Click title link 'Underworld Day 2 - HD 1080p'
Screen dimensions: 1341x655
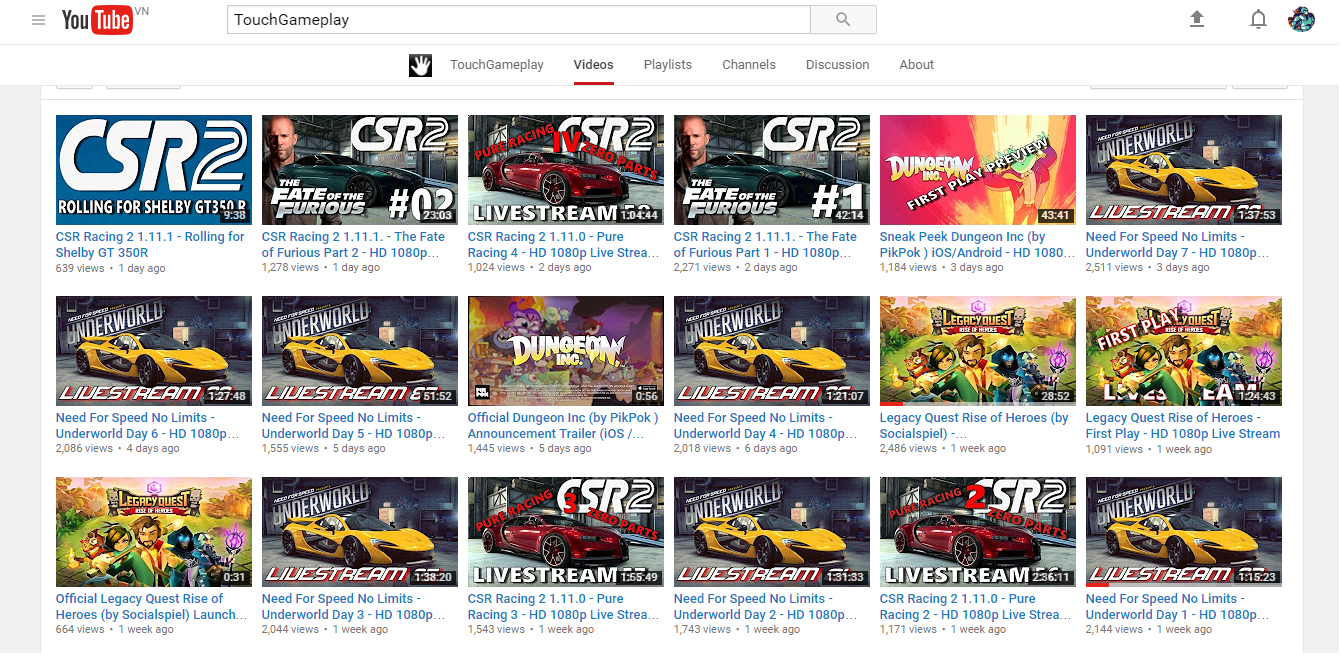(766, 607)
